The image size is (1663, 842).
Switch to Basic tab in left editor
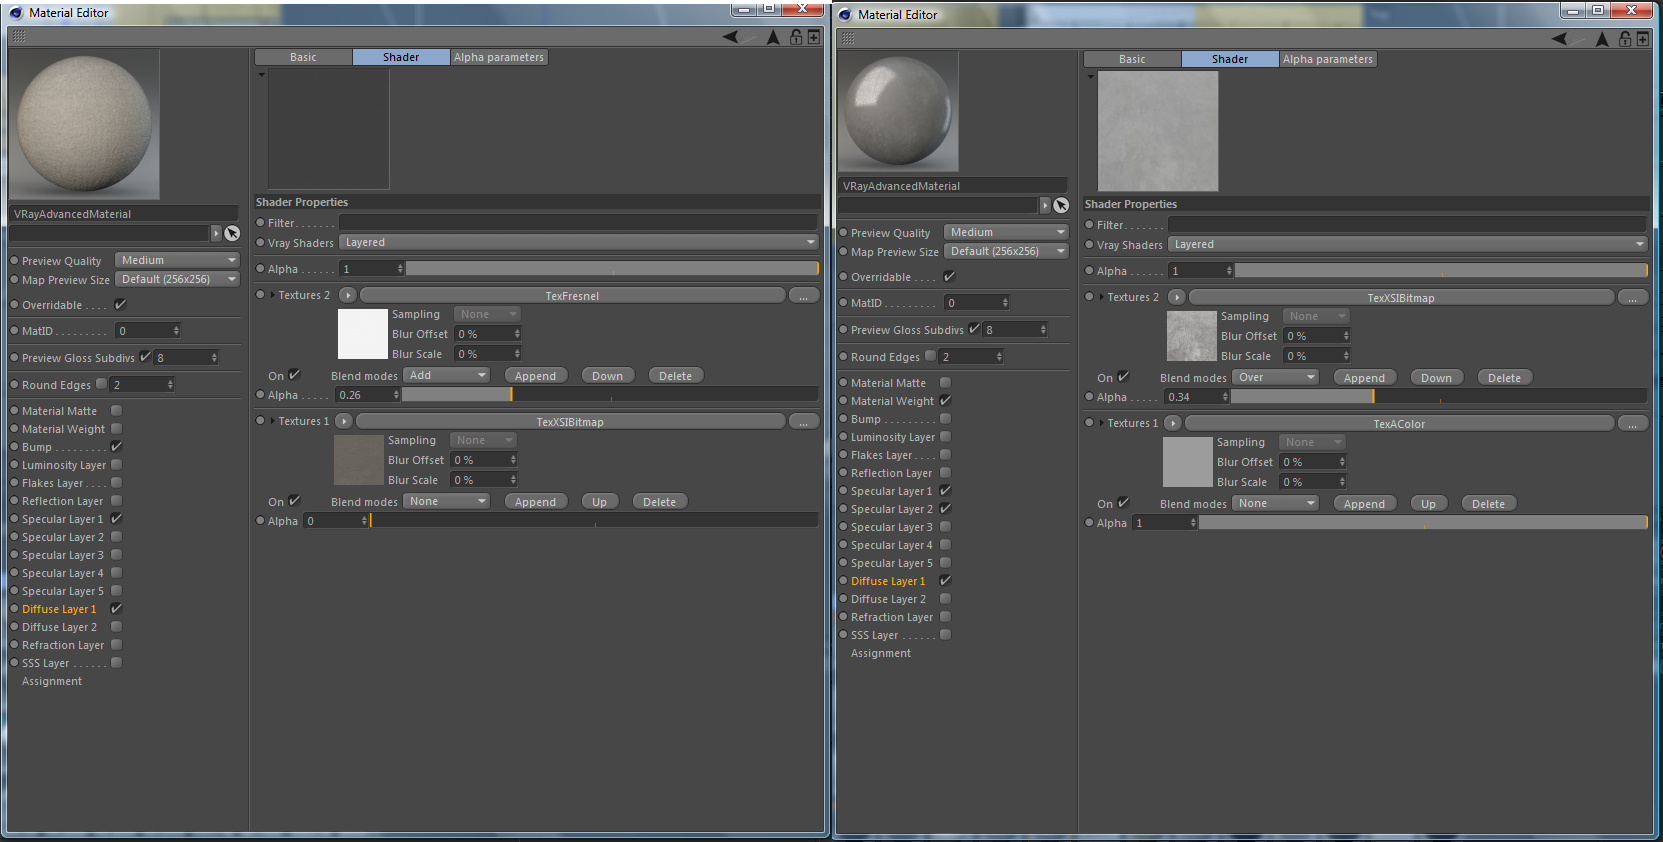coord(303,57)
